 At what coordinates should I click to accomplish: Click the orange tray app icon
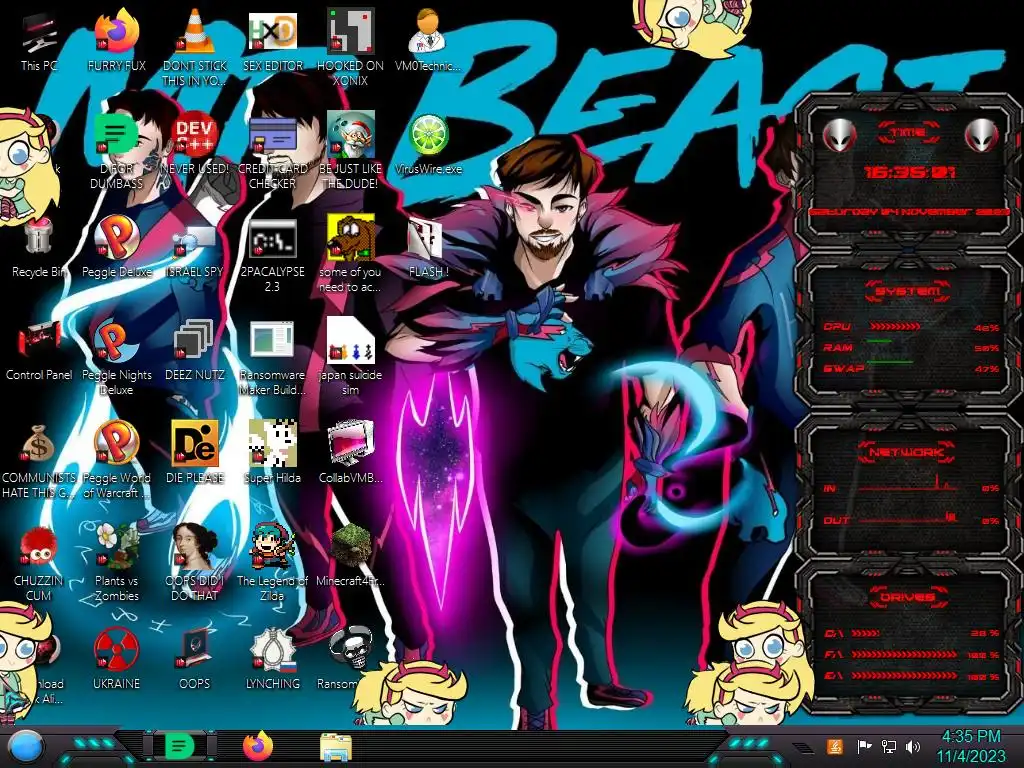pyautogui.click(x=835, y=746)
